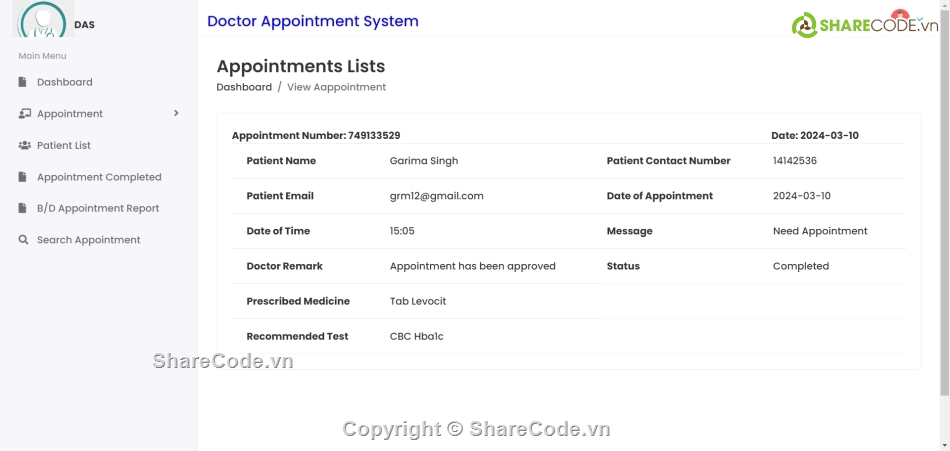The width and height of the screenshot is (950, 451).
Task: Click the B/D Appointment Report icon
Action: (x=22, y=208)
